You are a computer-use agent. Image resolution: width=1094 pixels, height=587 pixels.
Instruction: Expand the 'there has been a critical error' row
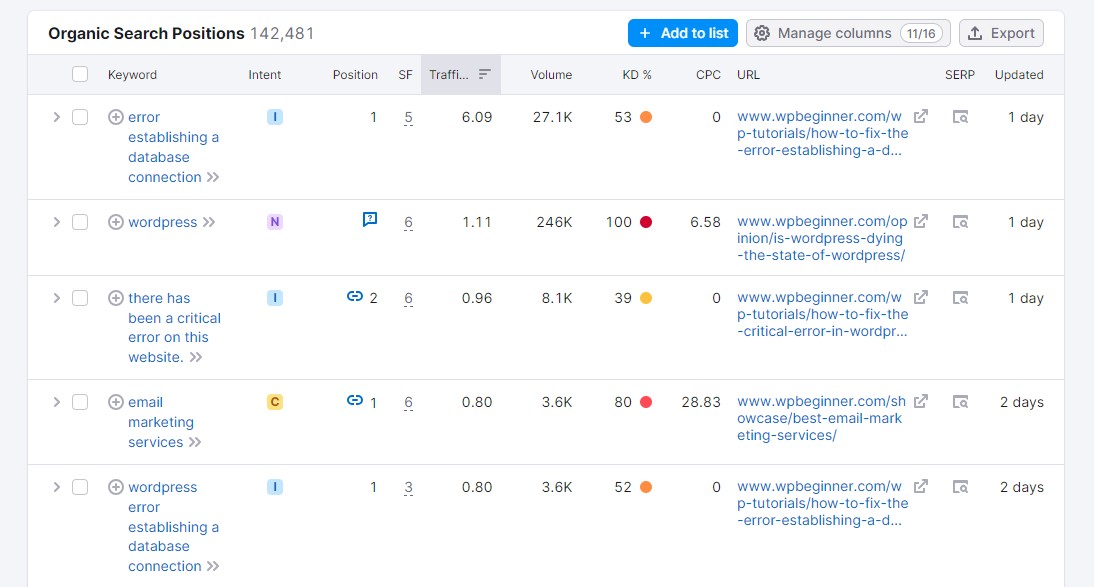click(x=57, y=298)
